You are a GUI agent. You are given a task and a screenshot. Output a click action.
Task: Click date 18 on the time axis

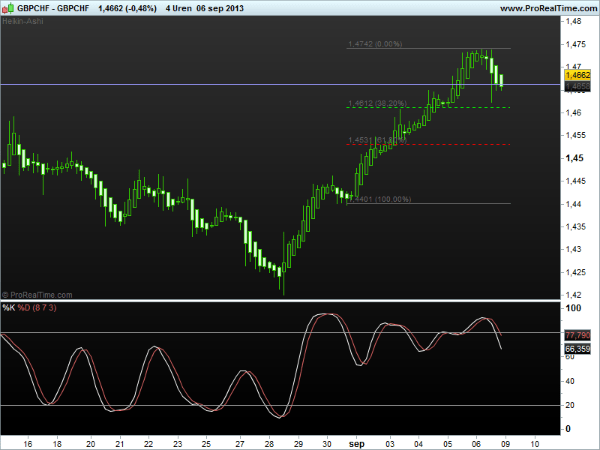click(57, 444)
